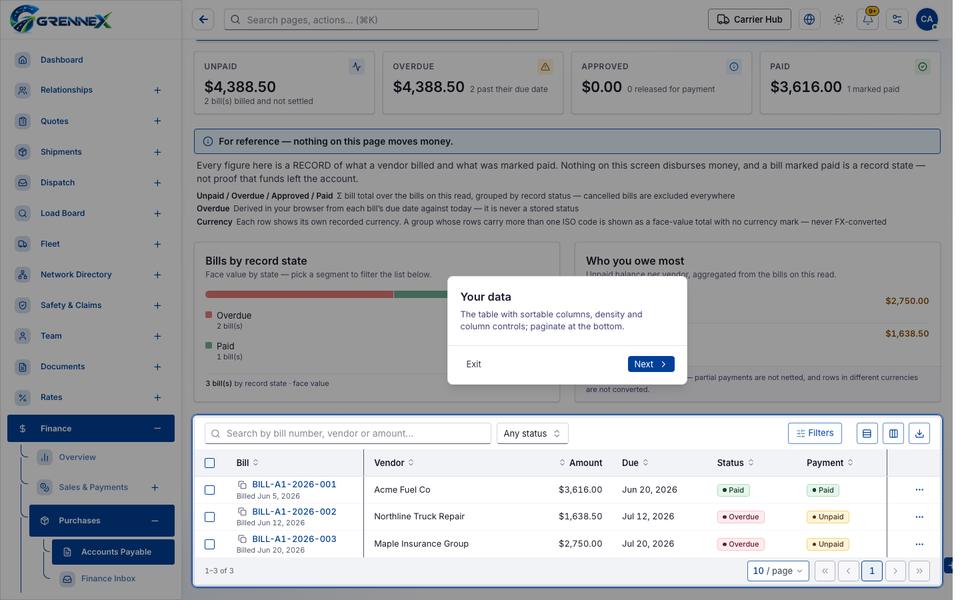Focus the search pages, actions field
Screen dimensions: 960x600
[x=381, y=20]
